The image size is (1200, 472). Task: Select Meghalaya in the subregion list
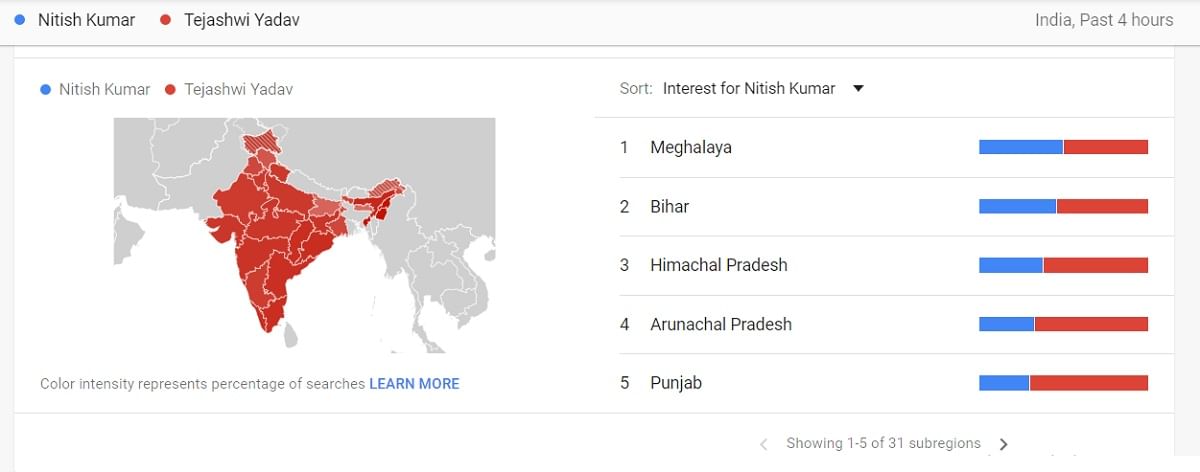tap(691, 147)
